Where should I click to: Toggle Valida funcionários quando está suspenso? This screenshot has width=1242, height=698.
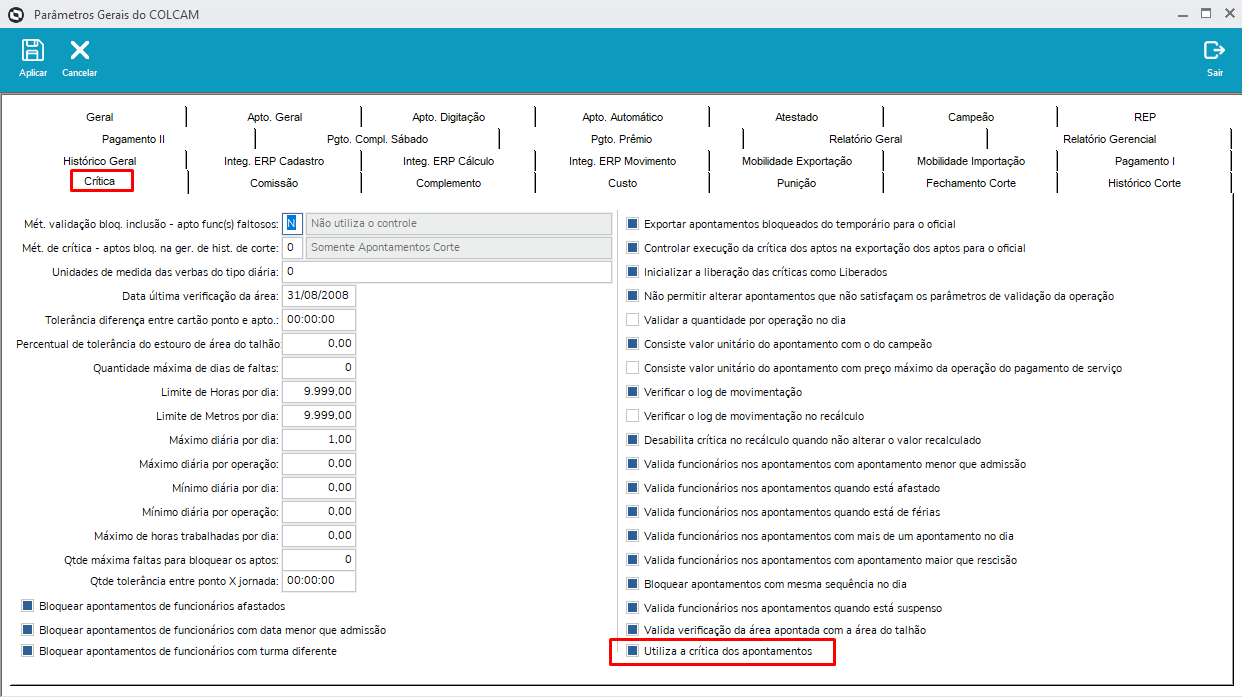pyautogui.click(x=632, y=608)
